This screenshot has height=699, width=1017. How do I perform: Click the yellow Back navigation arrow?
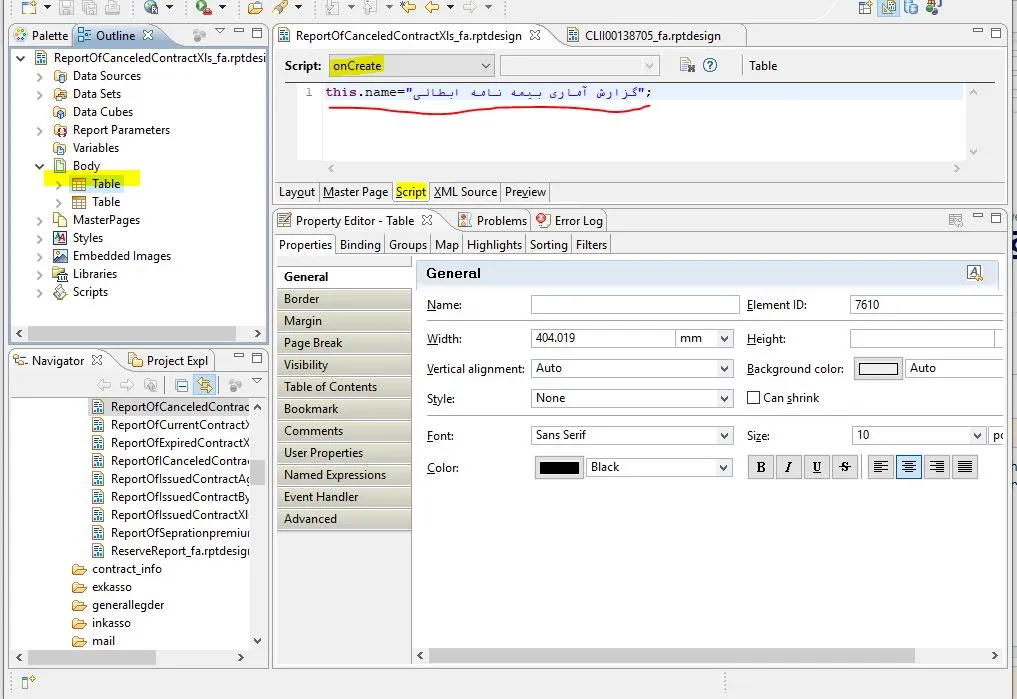point(432,7)
